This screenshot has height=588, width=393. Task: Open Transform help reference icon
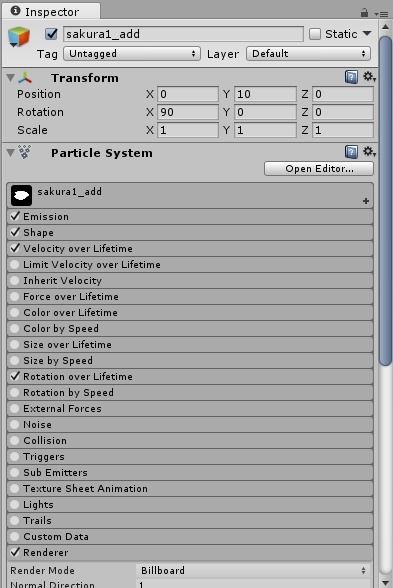pos(351,77)
